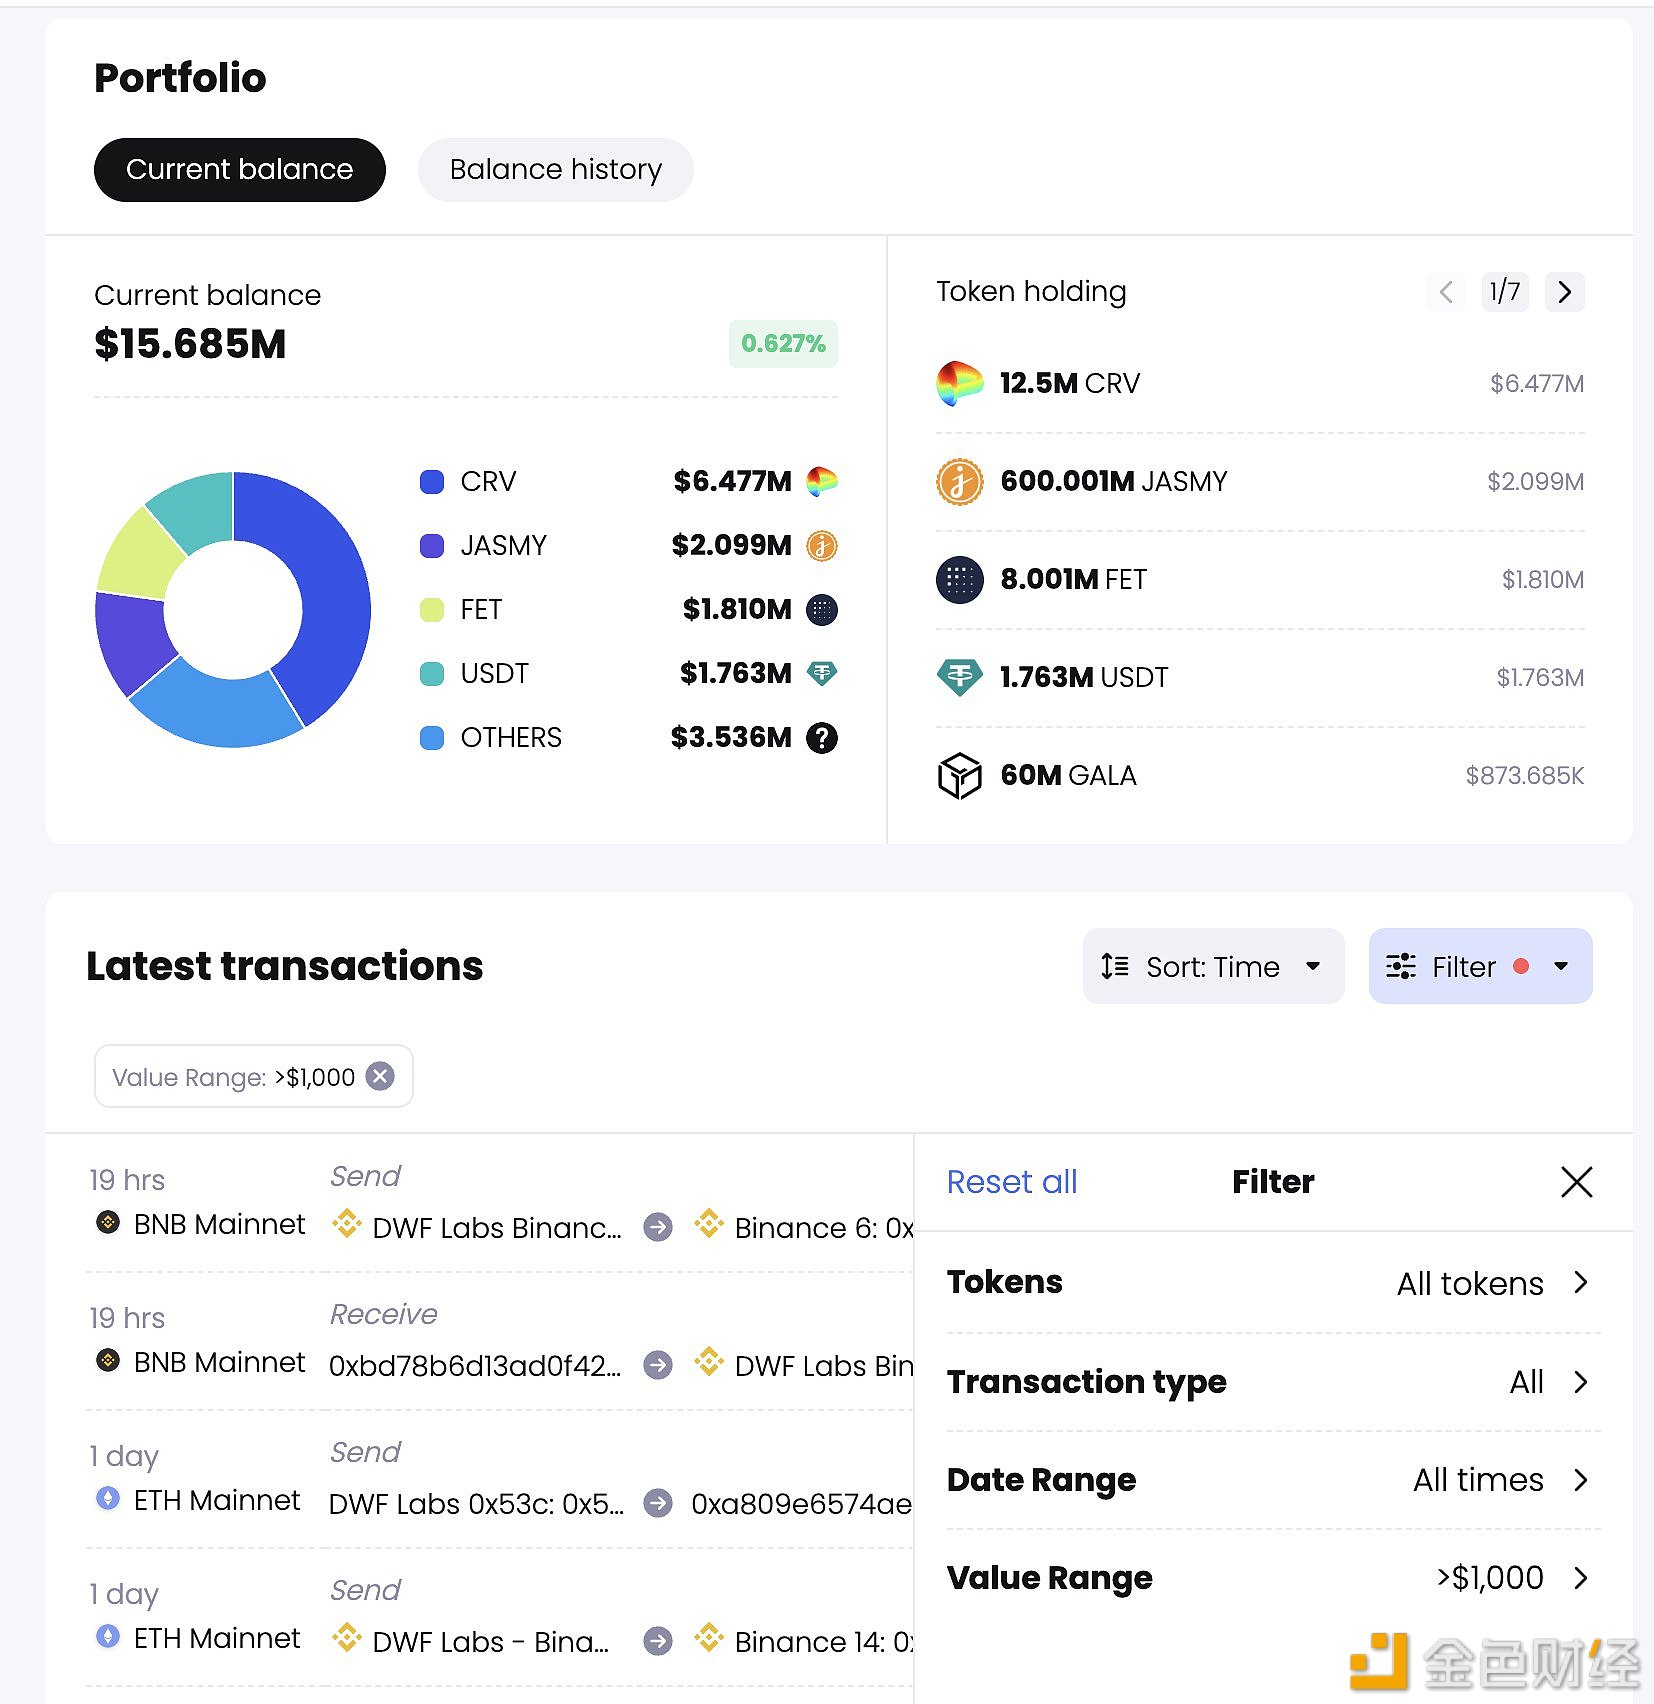Screen dimensions: 1654x1704
Task: Click the CRV icon in Token holding list
Action: (959, 383)
